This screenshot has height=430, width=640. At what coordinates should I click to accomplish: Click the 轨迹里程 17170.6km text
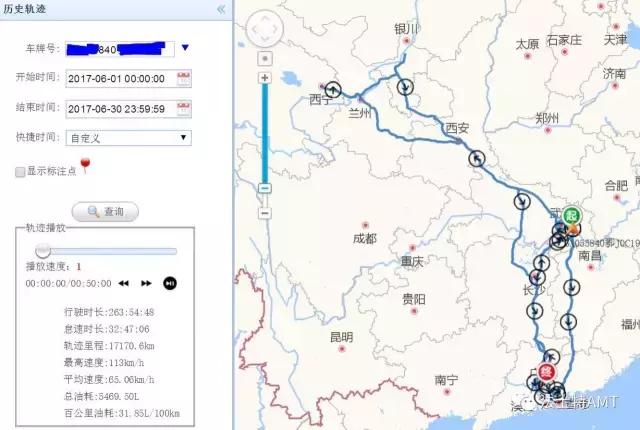(109, 346)
